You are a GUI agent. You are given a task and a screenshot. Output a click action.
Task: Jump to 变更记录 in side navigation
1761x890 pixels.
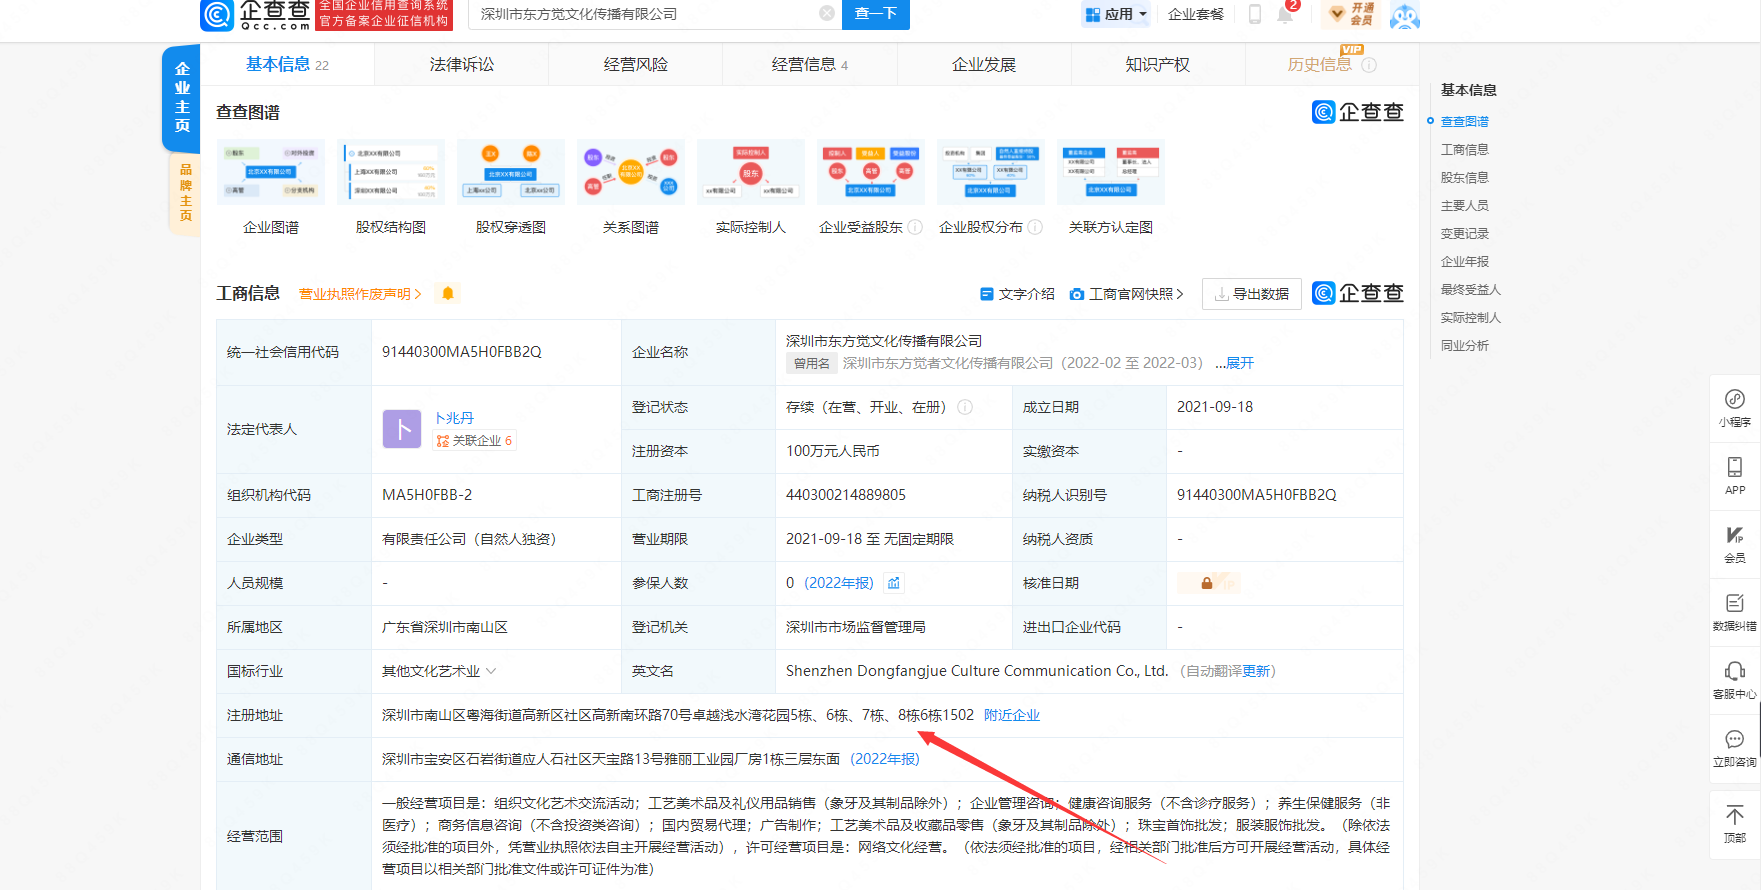click(x=1465, y=233)
